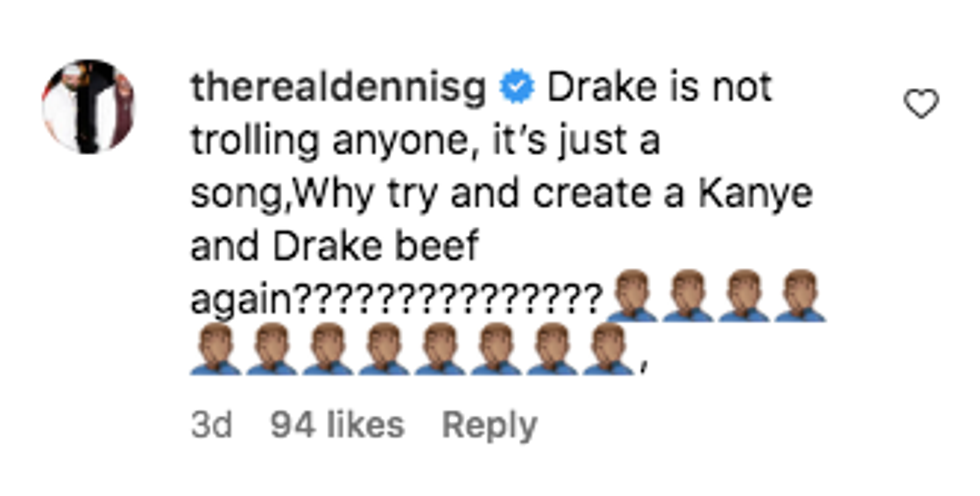
Task: Click the word "Drake" next to the verified badge
Action: pyautogui.click(x=600, y=88)
